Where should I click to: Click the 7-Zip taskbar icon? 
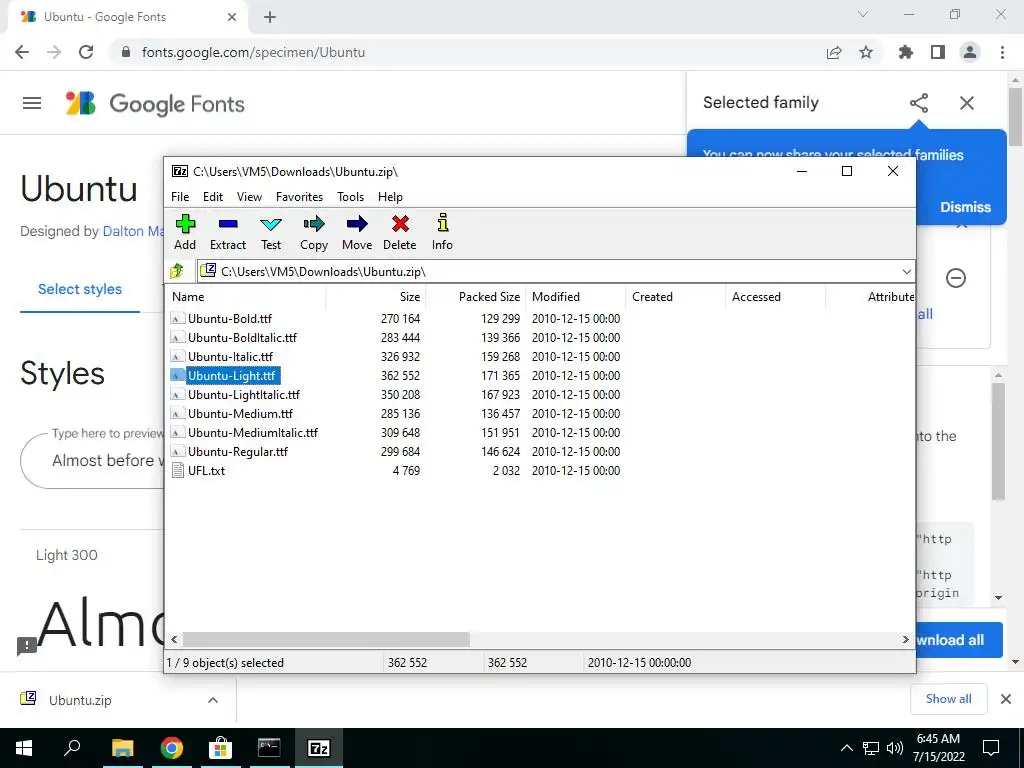[x=318, y=748]
